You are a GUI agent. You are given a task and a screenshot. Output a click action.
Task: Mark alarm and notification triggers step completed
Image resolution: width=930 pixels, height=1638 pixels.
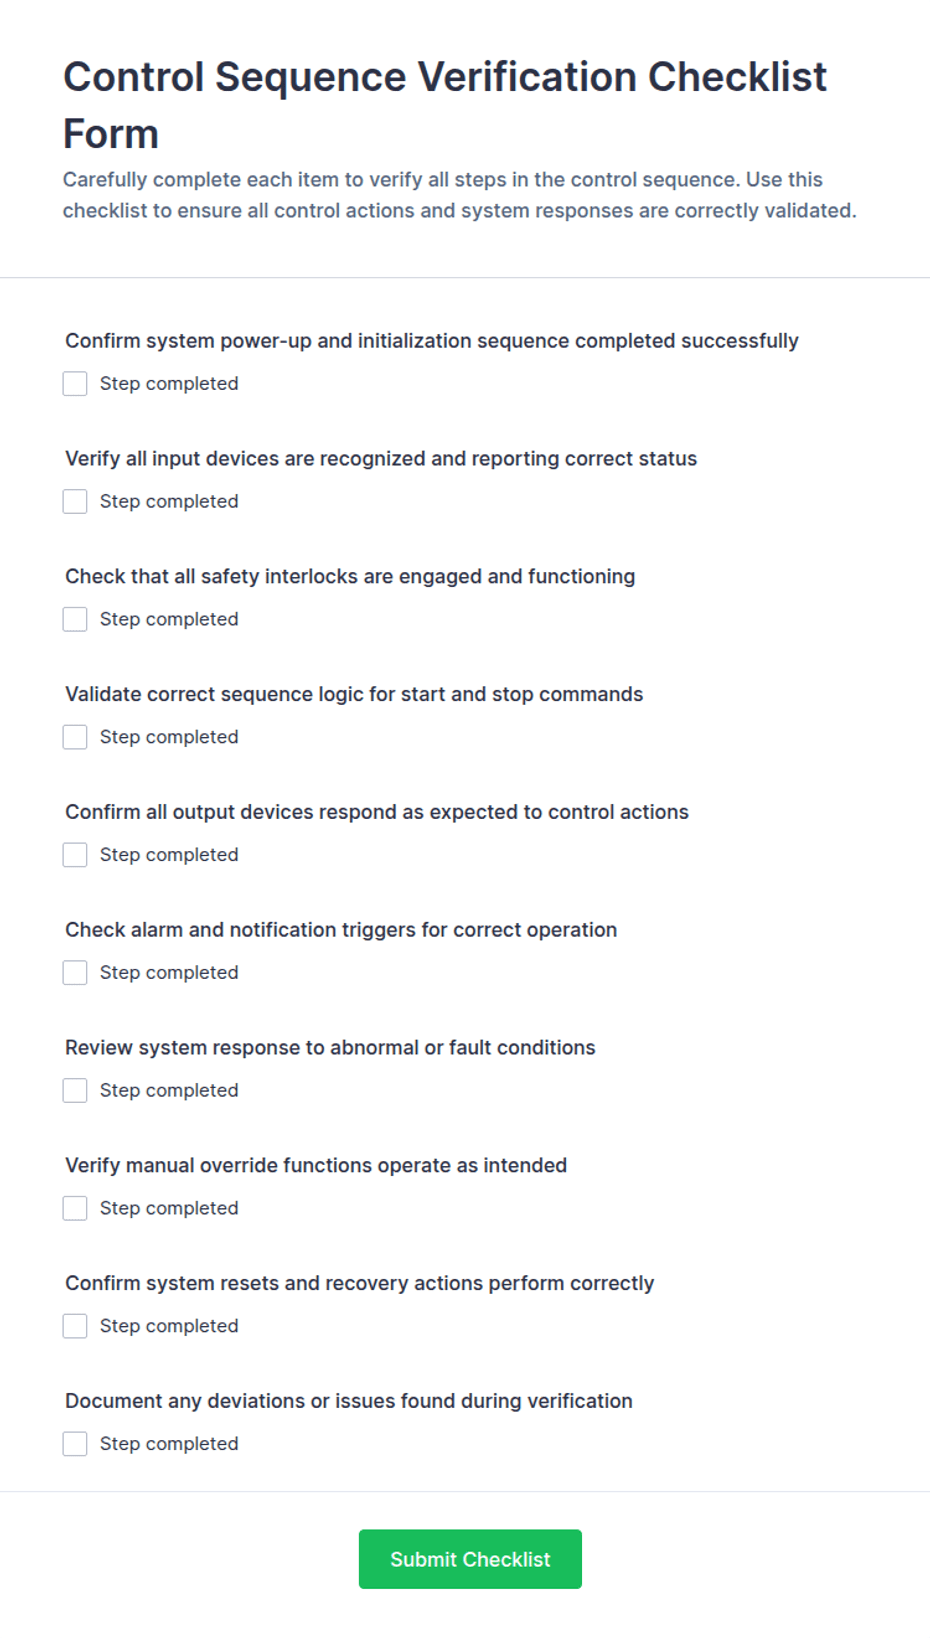coord(75,973)
